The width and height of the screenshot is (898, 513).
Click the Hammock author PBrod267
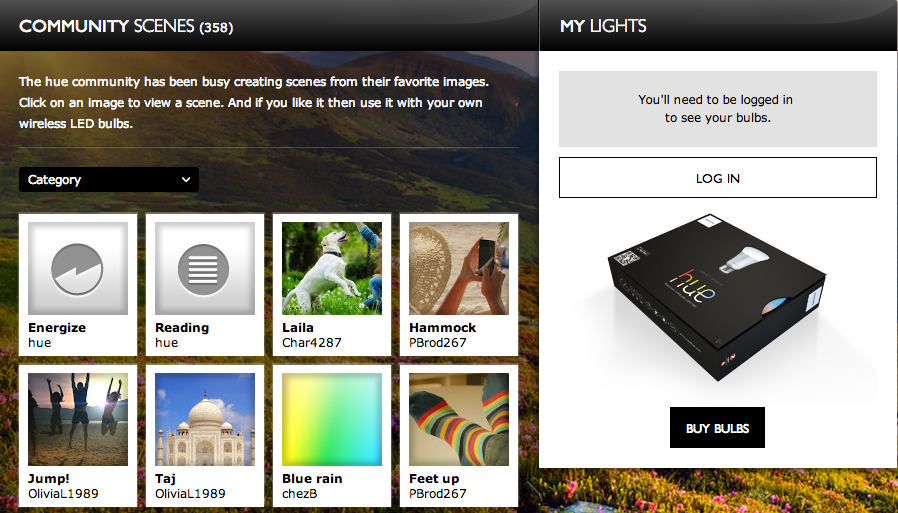coord(438,342)
